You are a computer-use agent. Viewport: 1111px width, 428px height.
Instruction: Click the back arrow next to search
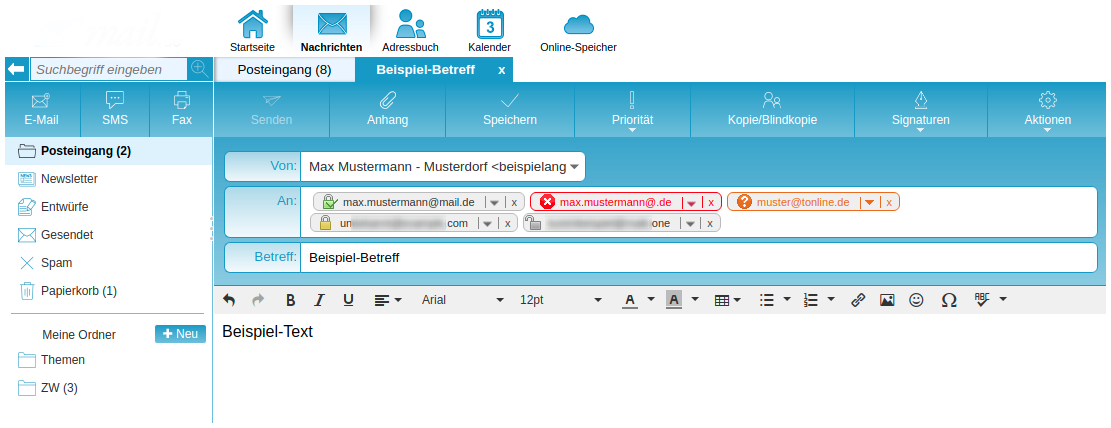(x=16, y=69)
